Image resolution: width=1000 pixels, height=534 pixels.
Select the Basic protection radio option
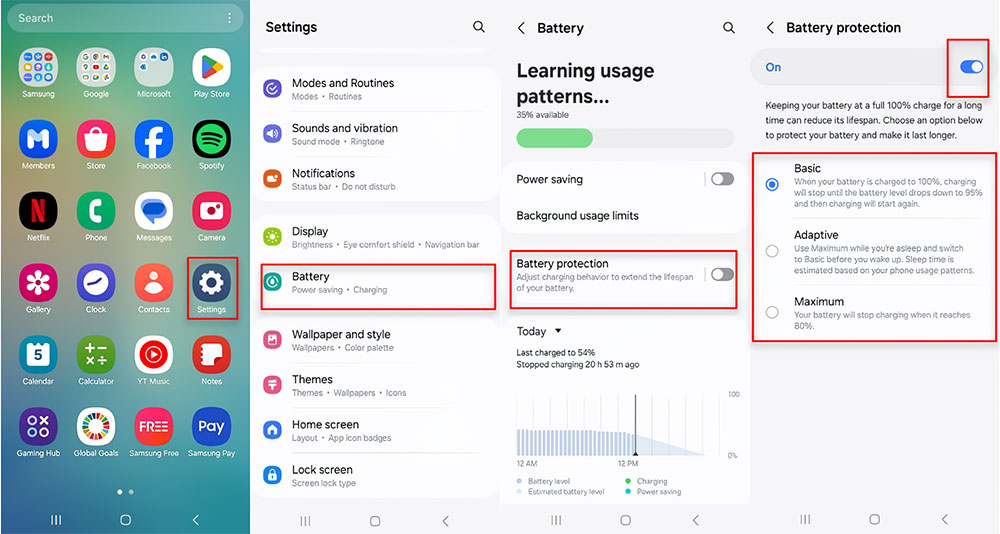tap(772, 184)
